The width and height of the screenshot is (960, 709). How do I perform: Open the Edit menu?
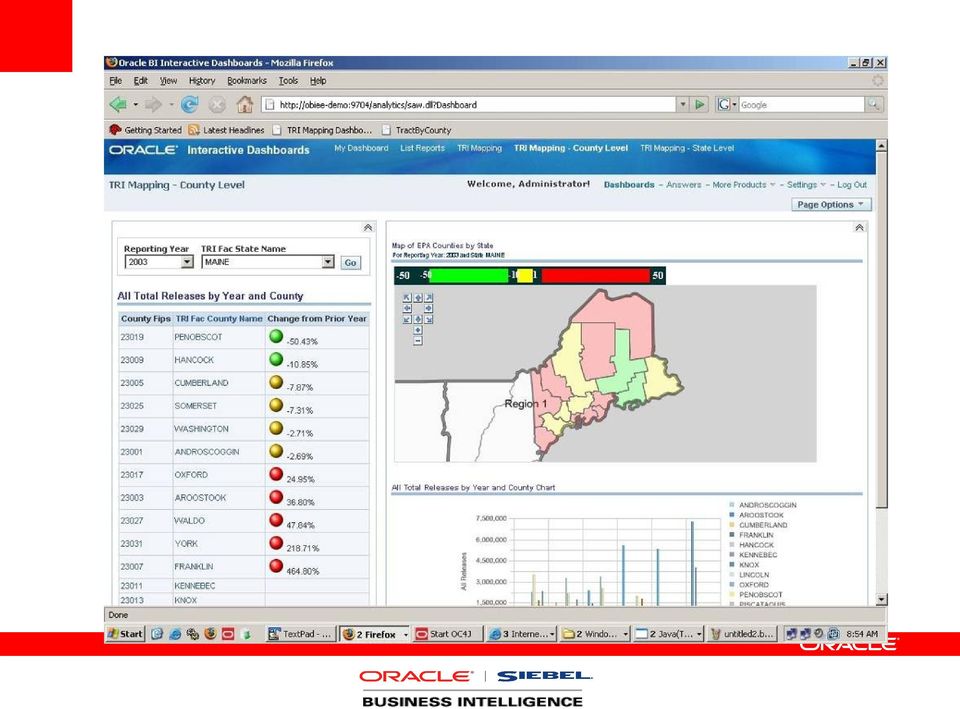tap(141, 81)
